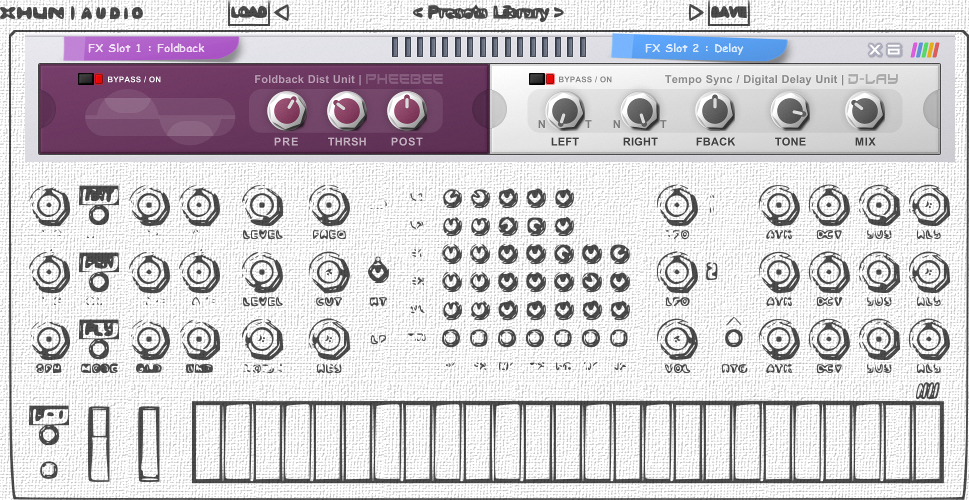Click the ATK knob in first LFO row
969x500 pixels.
coord(779,206)
